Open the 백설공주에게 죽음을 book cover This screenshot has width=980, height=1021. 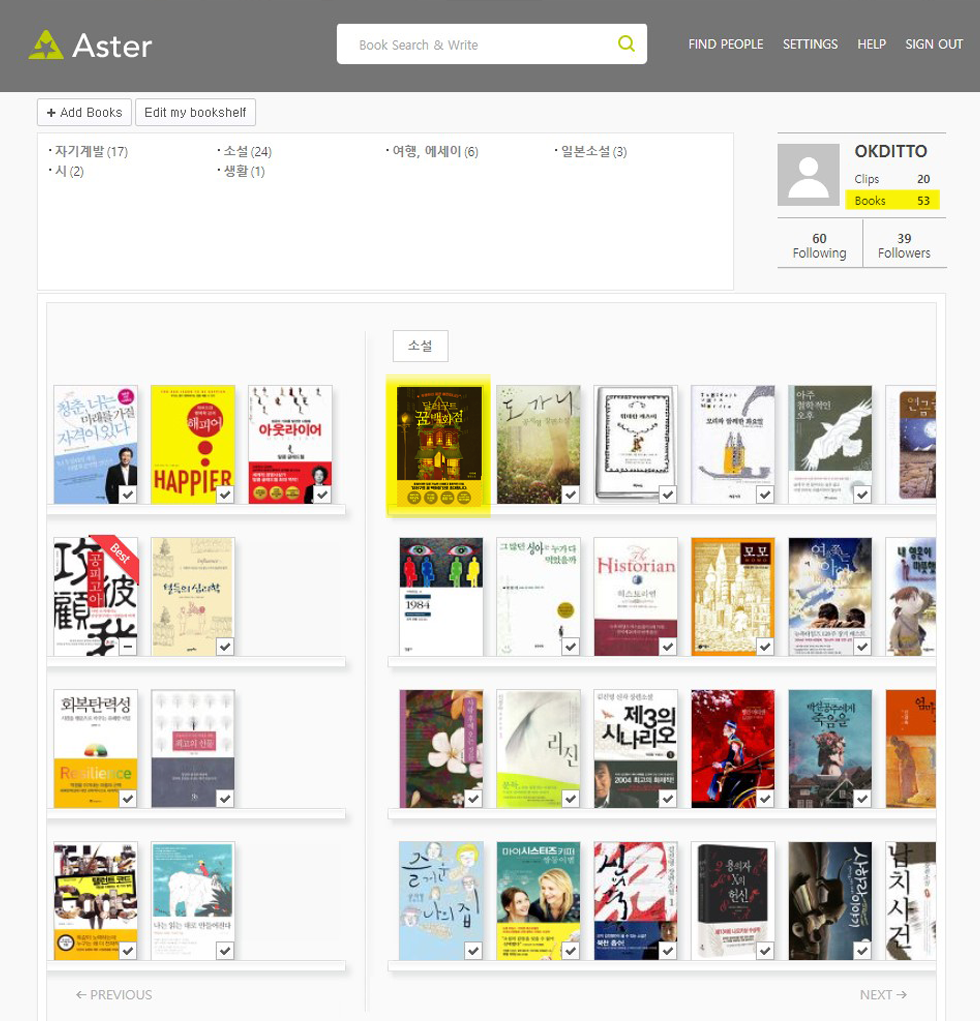coord(830,749)
